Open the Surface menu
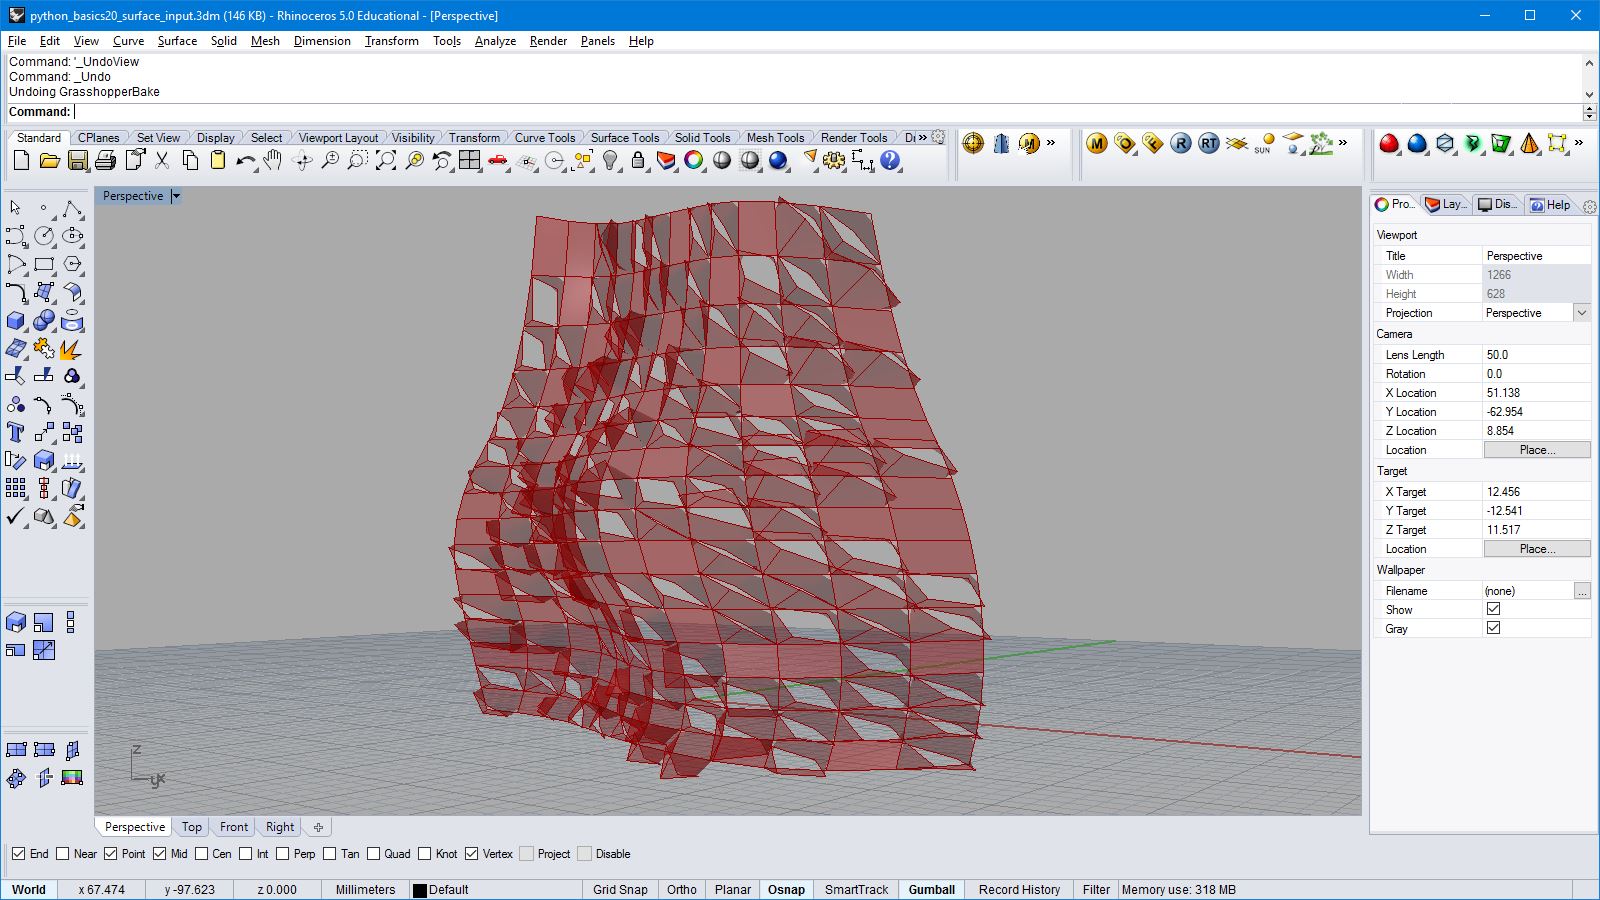The image size is (1600, 900). click(x=177, y=41)
